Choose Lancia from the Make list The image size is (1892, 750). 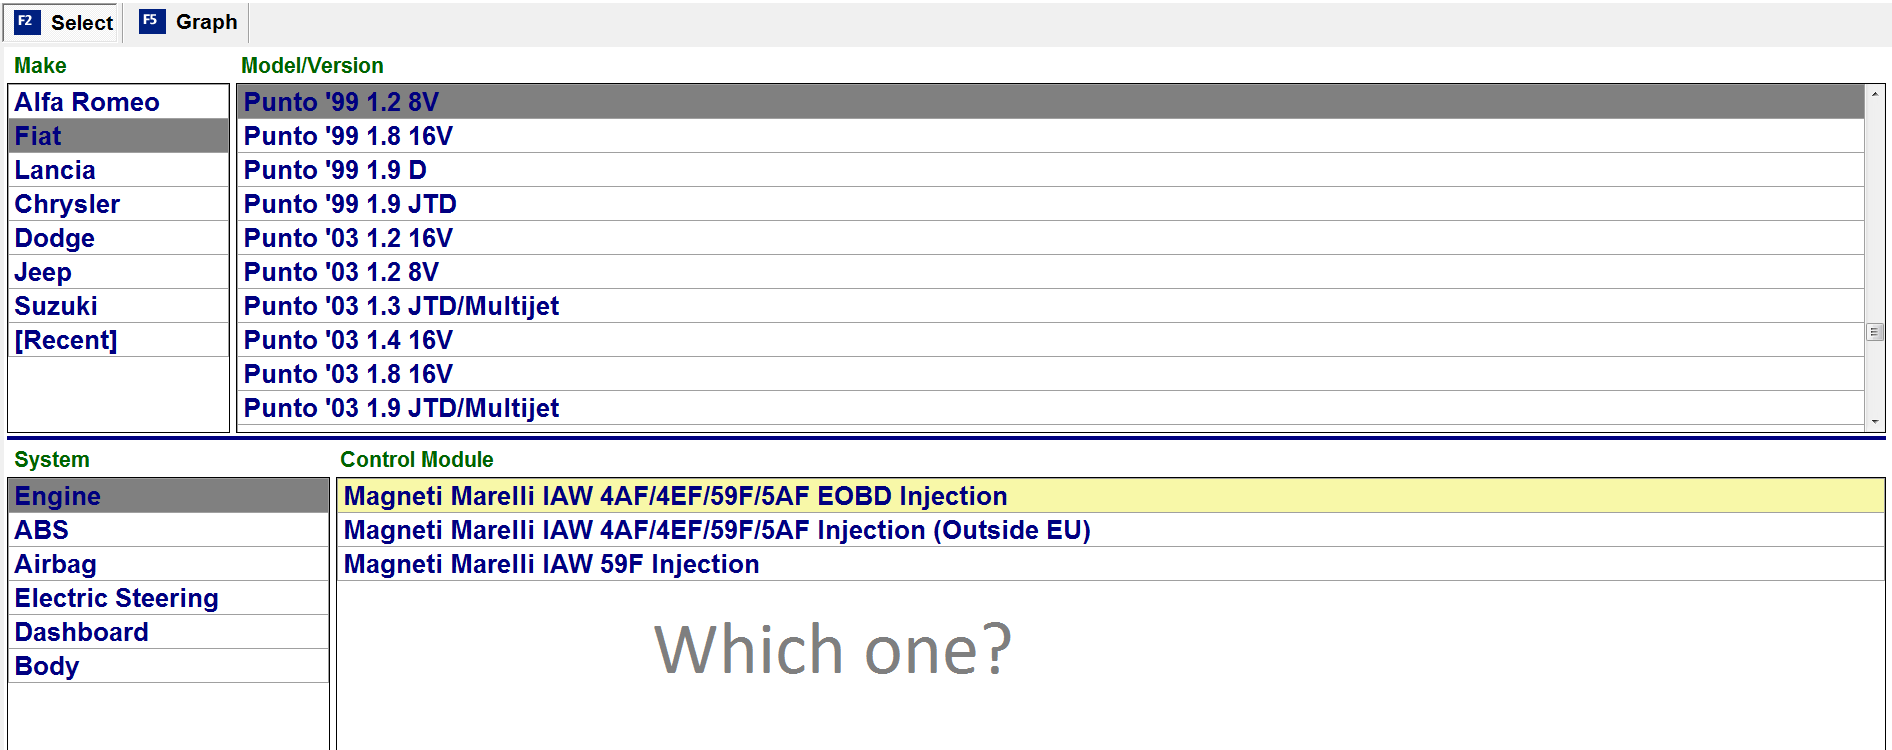click(55, 170)
